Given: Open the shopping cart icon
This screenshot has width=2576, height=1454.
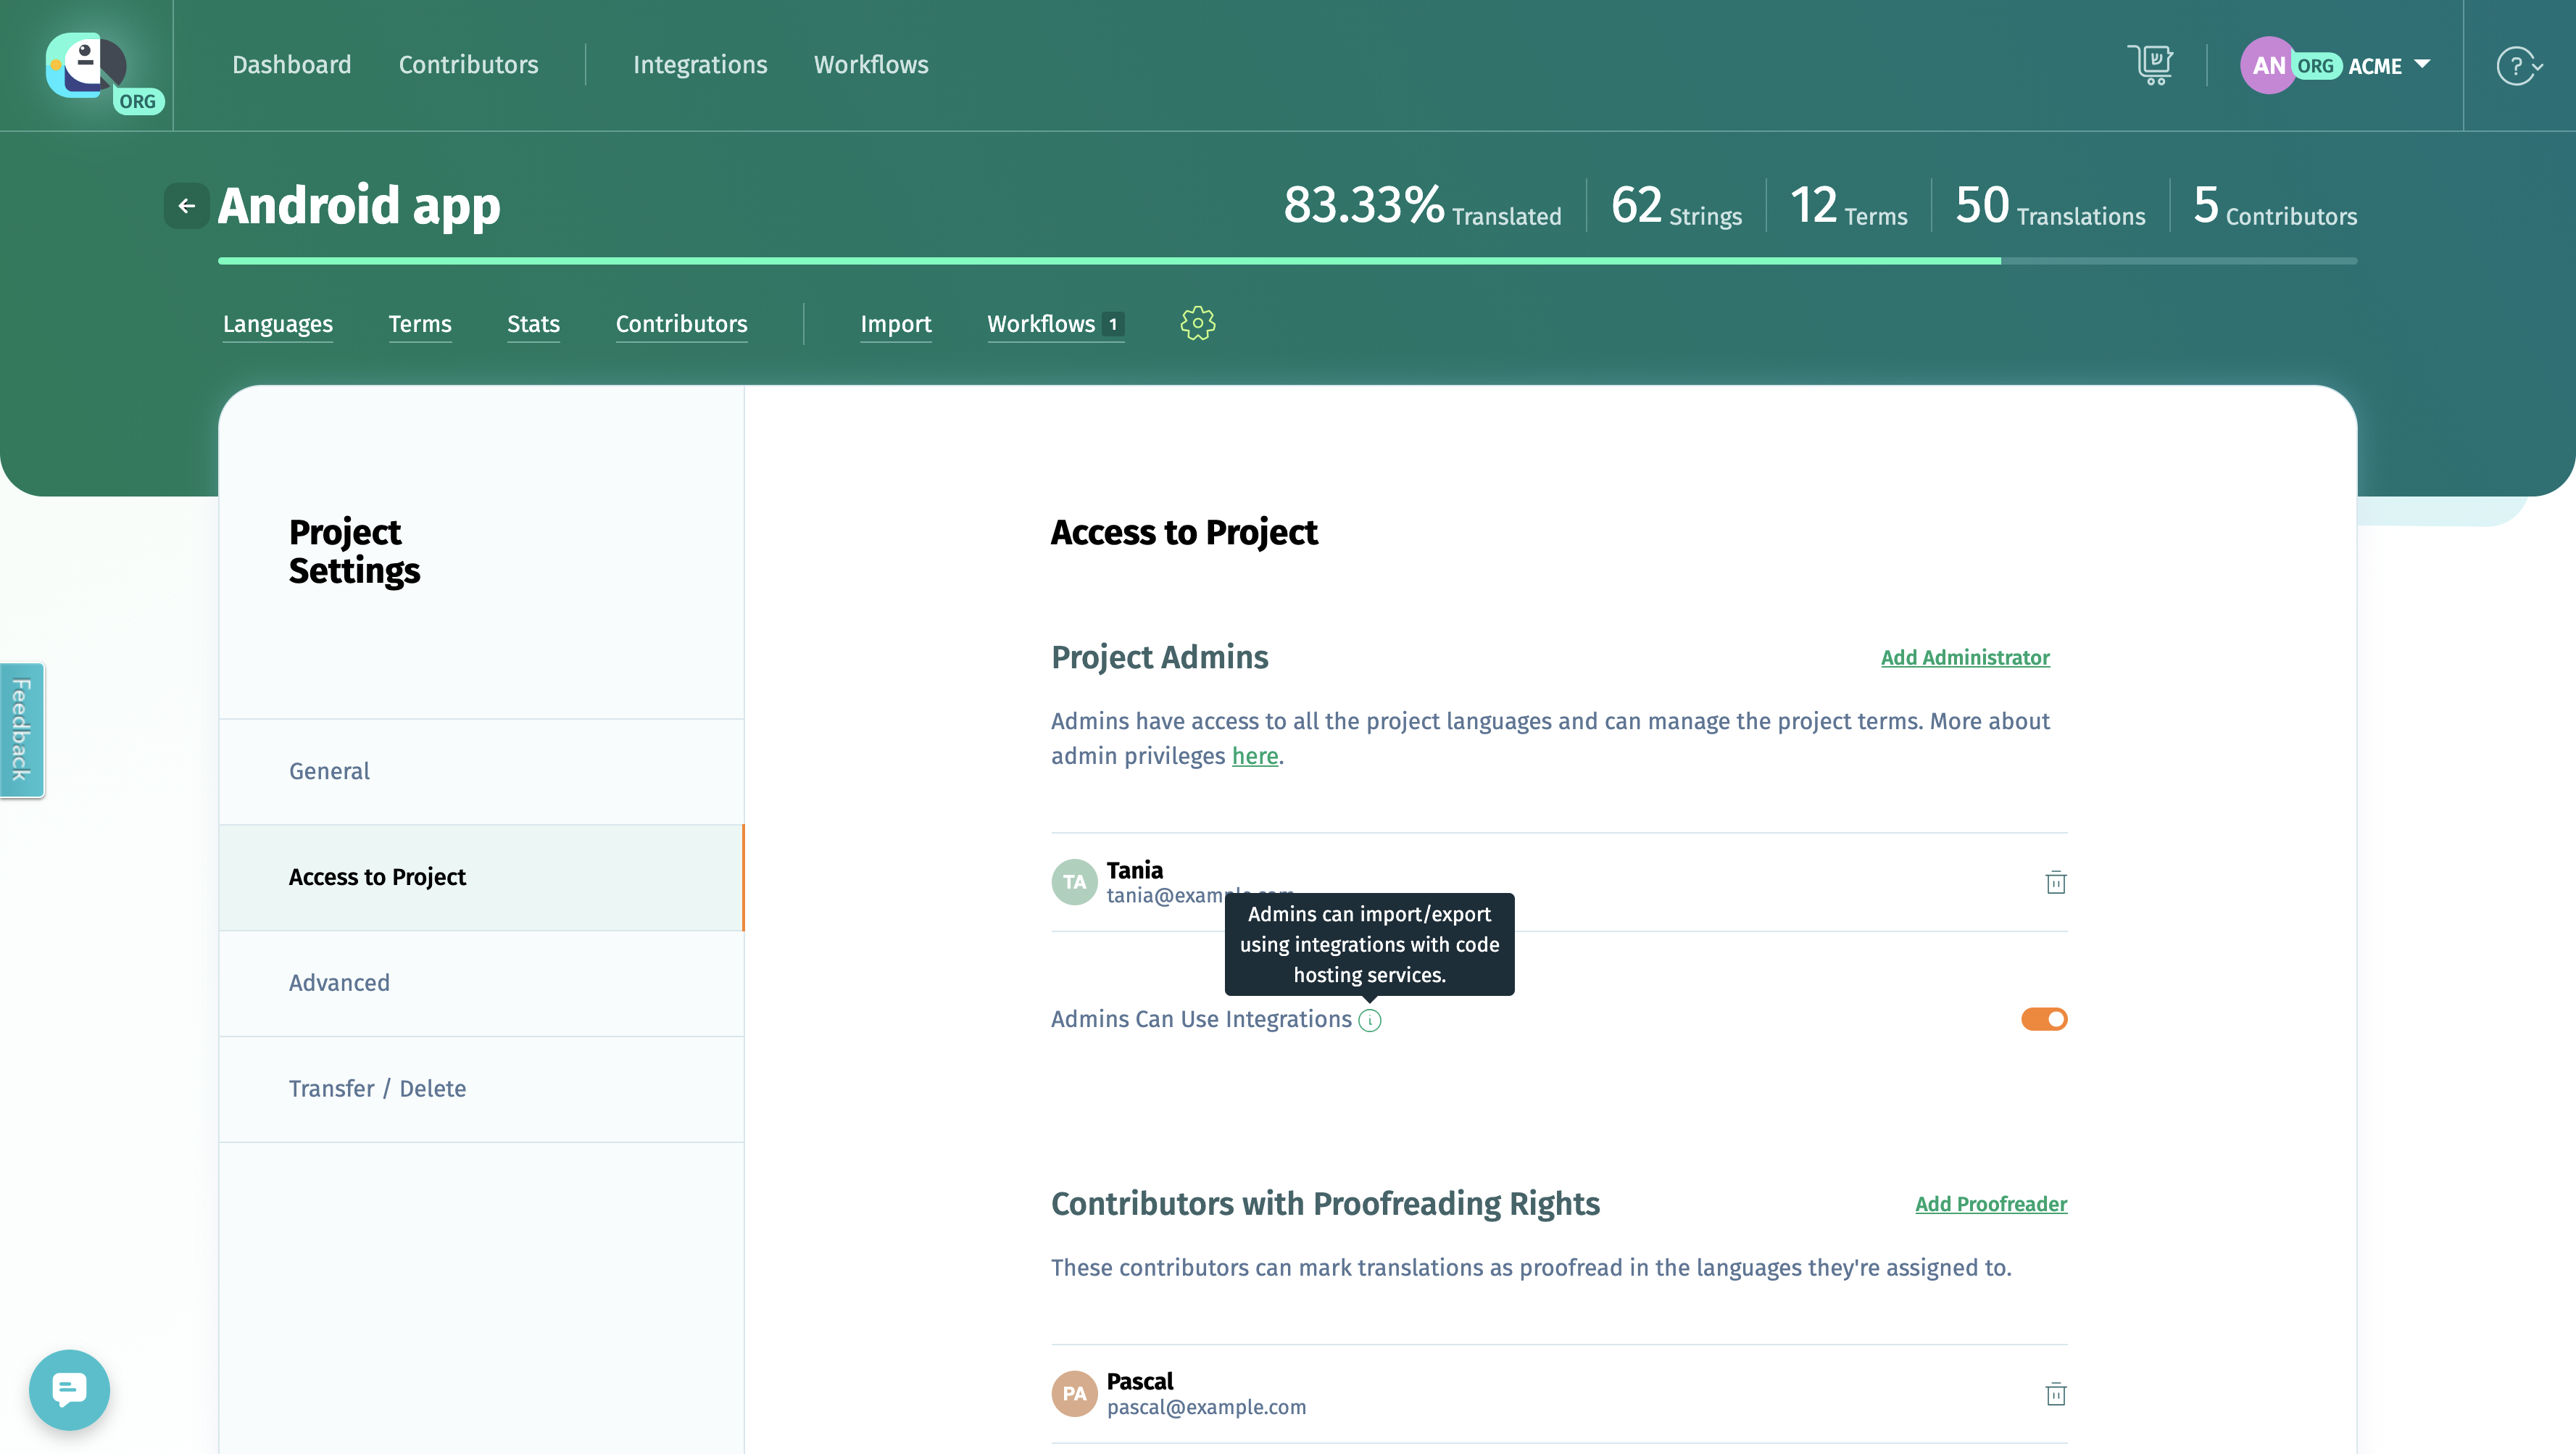Looking at the screenshot, I should pyautogui.click(x=2150, y=65).
